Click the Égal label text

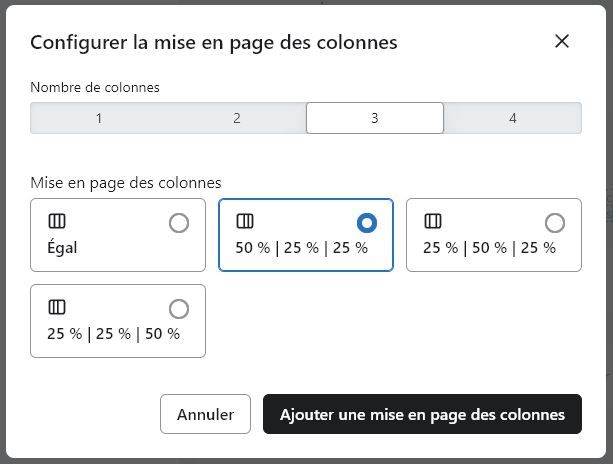click(62, 247)
